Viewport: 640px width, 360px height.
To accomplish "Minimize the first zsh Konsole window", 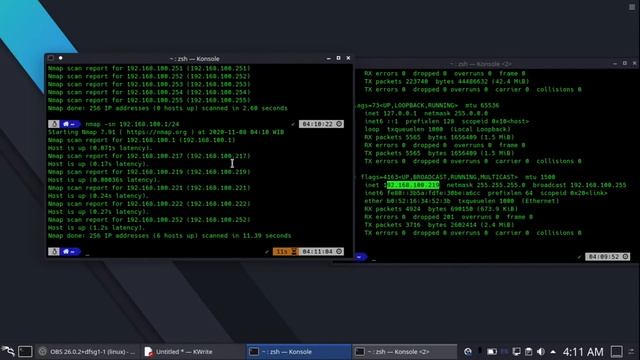I will [329, 58].
